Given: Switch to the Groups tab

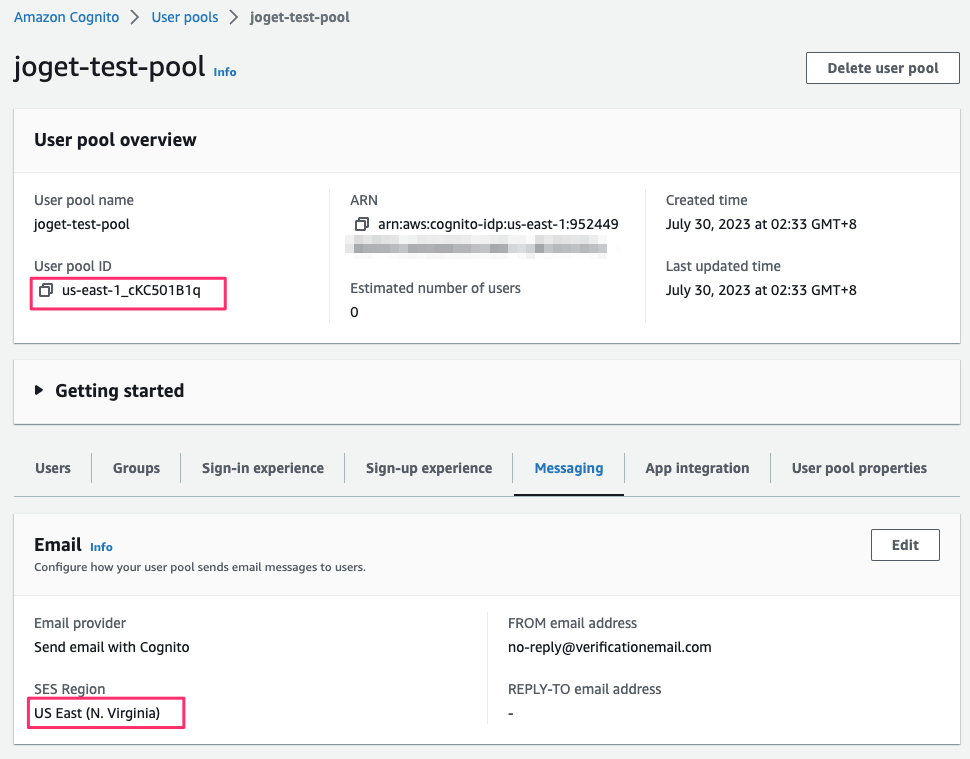Looking at the screenshot, I should [x=136, y=468].
